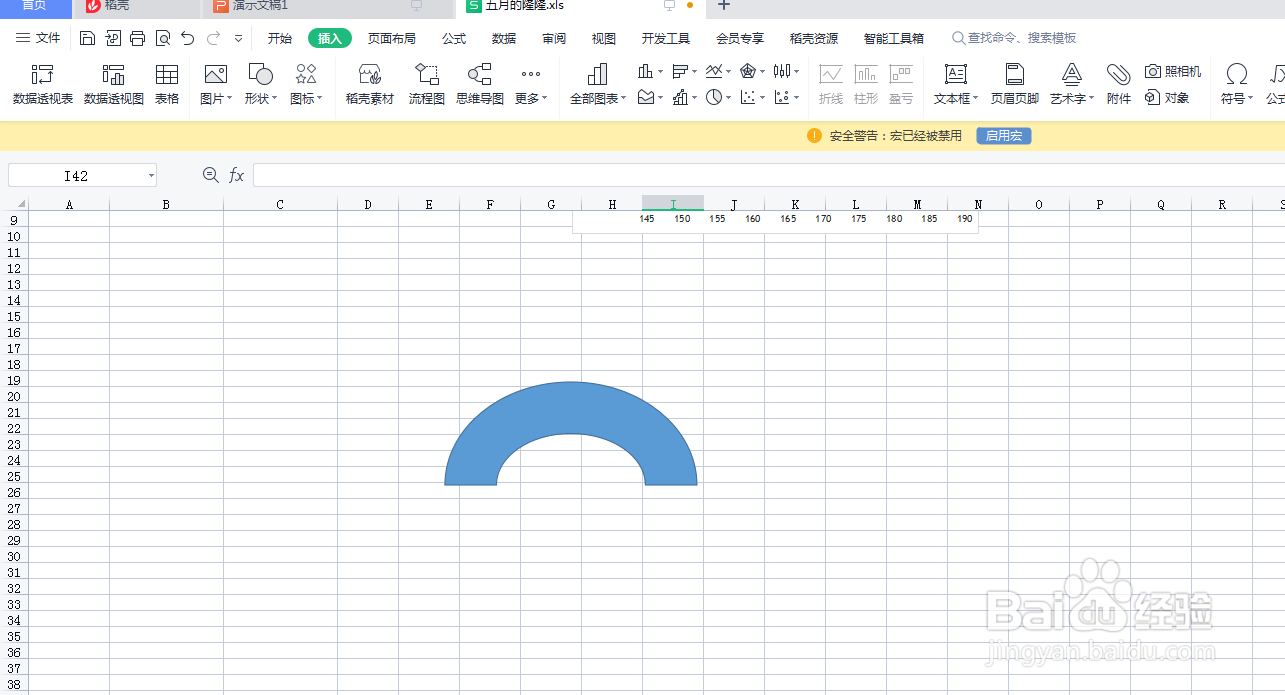This screenshot has height=695, width=1285.
Task: Open 稻壳素材 materials library
Action: click(x=370, y=85)
